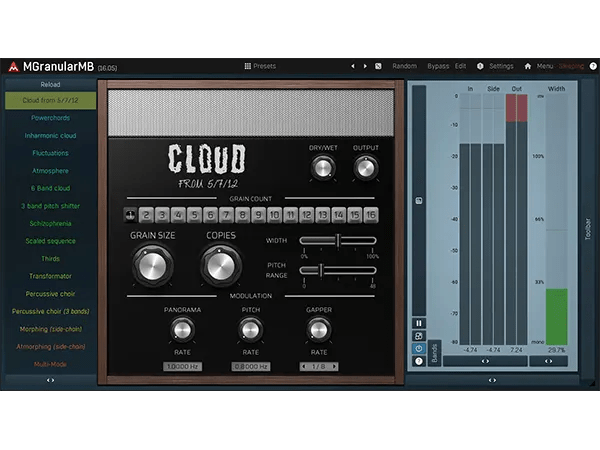Select the Powerchords preset
This screenshot has height=450, width=600.
51,118
